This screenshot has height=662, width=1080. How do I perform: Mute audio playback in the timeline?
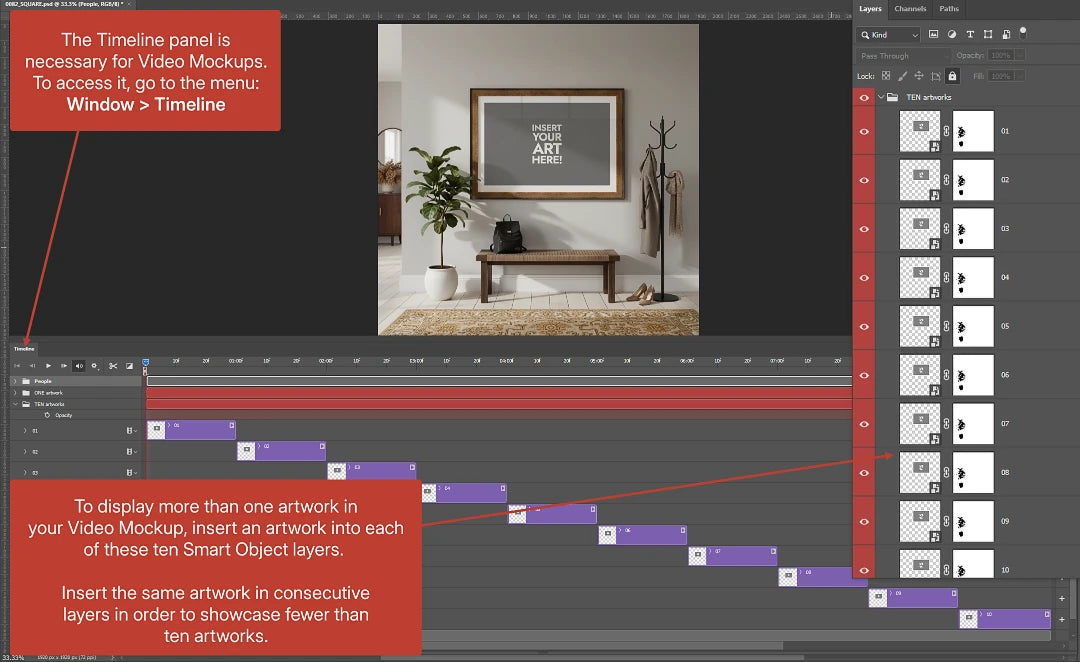(80, 366)
